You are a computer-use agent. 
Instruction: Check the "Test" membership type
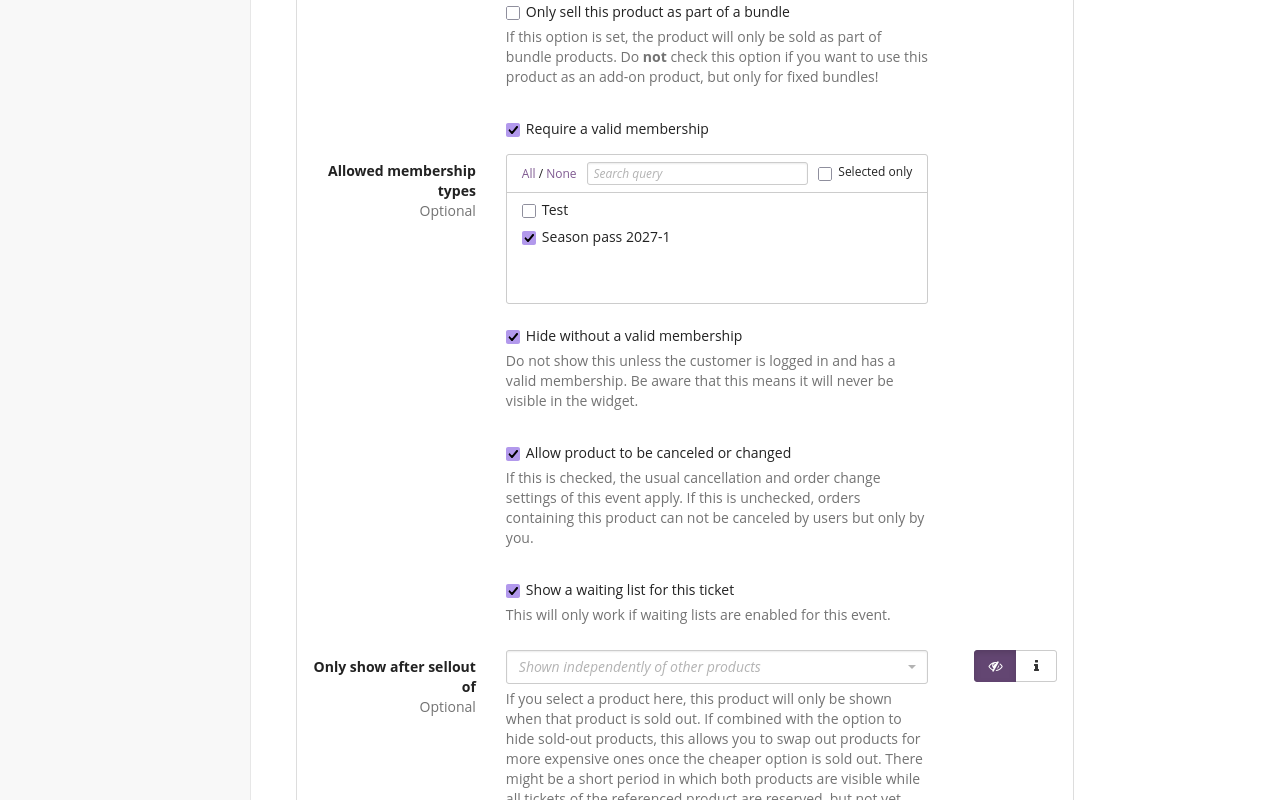point(529,211)
